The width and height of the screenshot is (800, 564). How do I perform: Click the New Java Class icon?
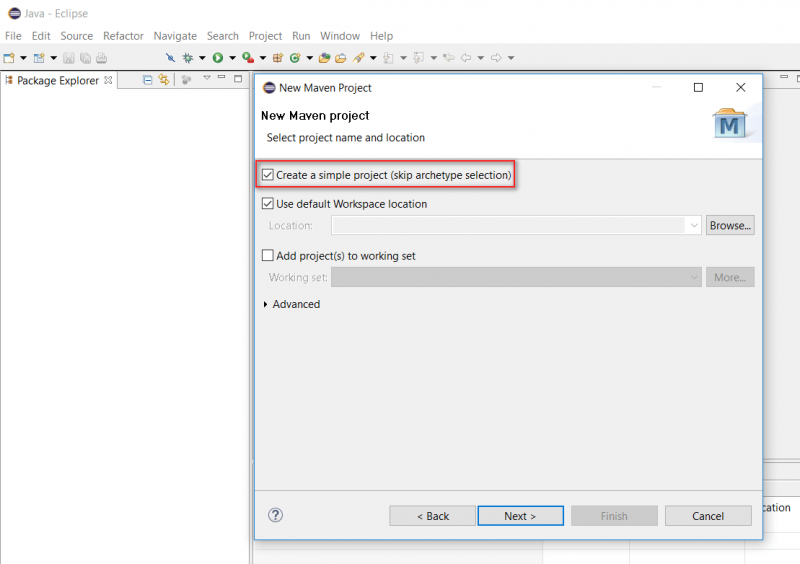pos(294,58)
